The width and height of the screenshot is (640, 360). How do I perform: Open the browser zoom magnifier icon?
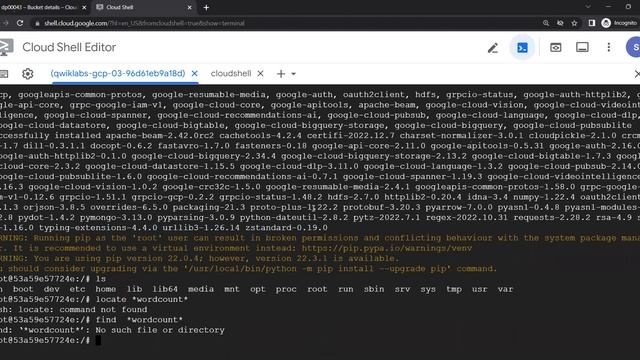[x=546, y=23]
